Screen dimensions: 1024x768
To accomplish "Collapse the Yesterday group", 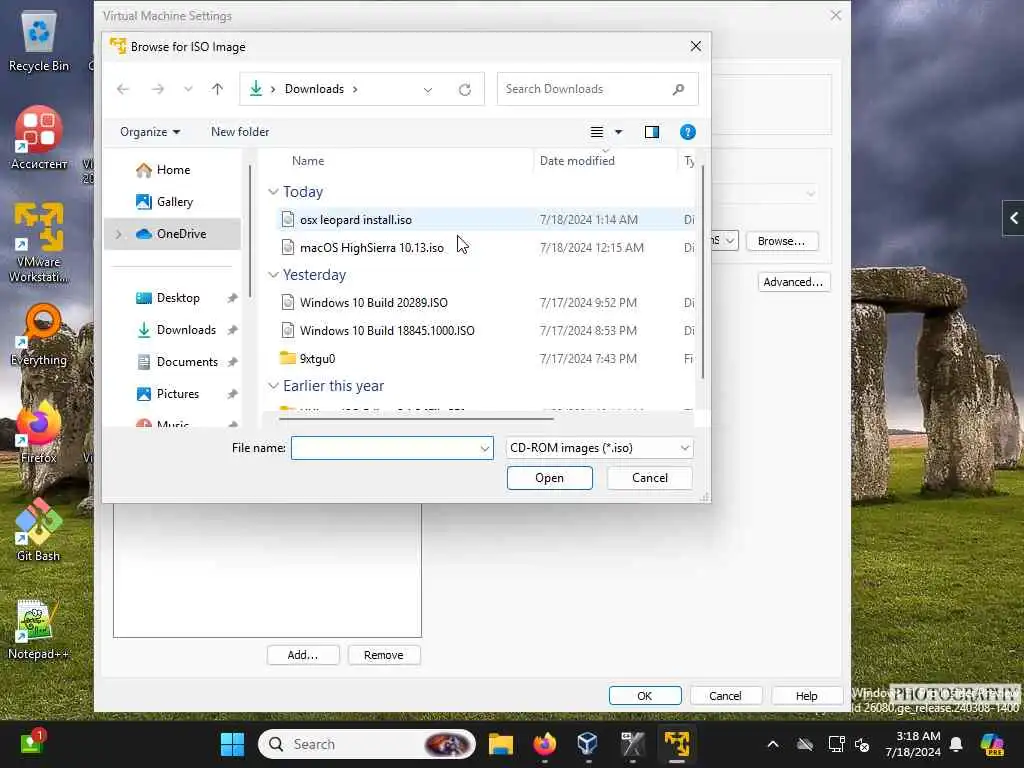I will (273, 274).
